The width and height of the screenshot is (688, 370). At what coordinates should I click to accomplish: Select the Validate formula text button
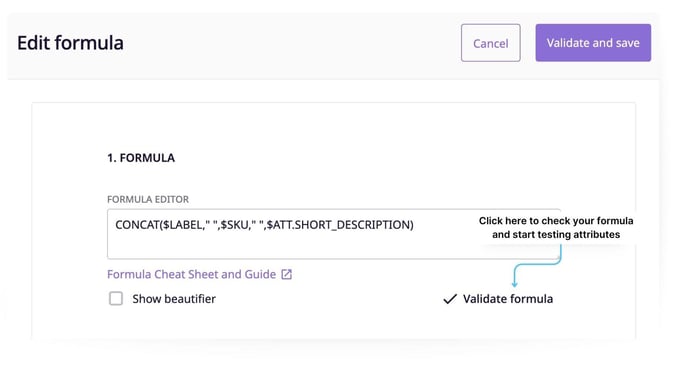click(x=508, y=299)
